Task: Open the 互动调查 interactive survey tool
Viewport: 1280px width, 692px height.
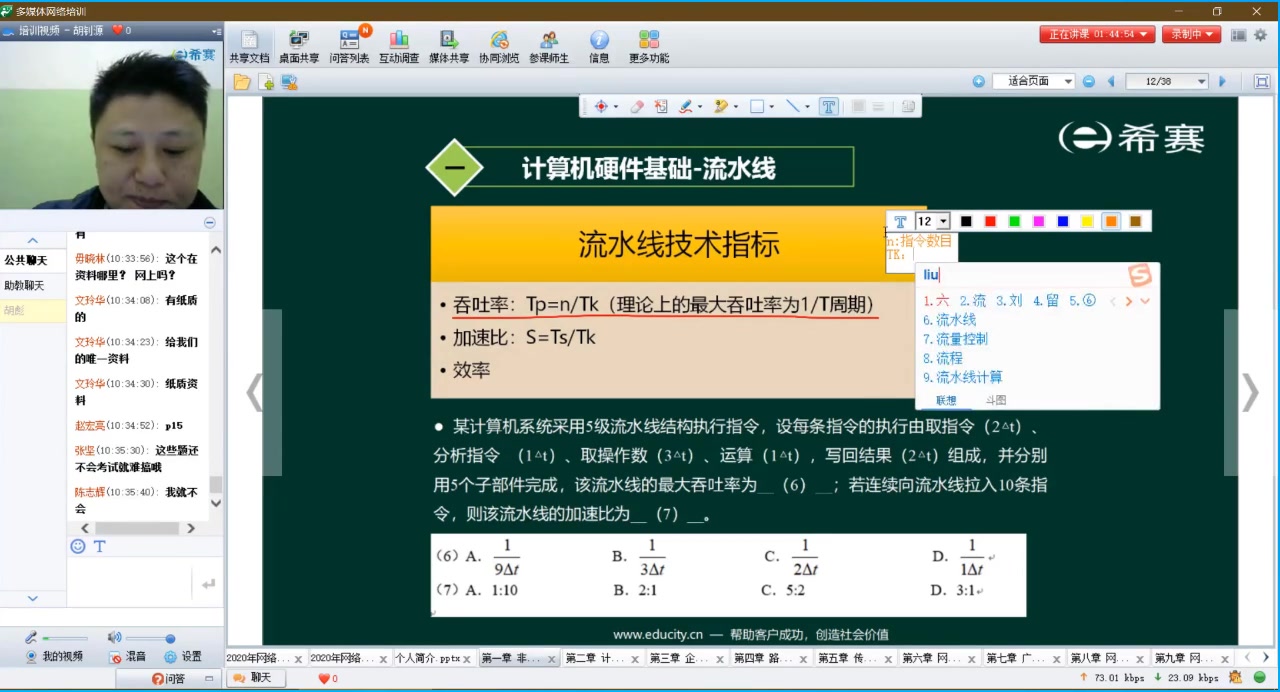Action: tap(400, 45)
